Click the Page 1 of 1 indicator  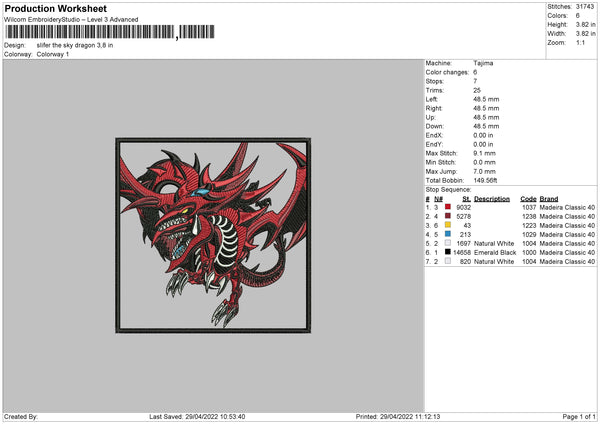tap(579, 417)
